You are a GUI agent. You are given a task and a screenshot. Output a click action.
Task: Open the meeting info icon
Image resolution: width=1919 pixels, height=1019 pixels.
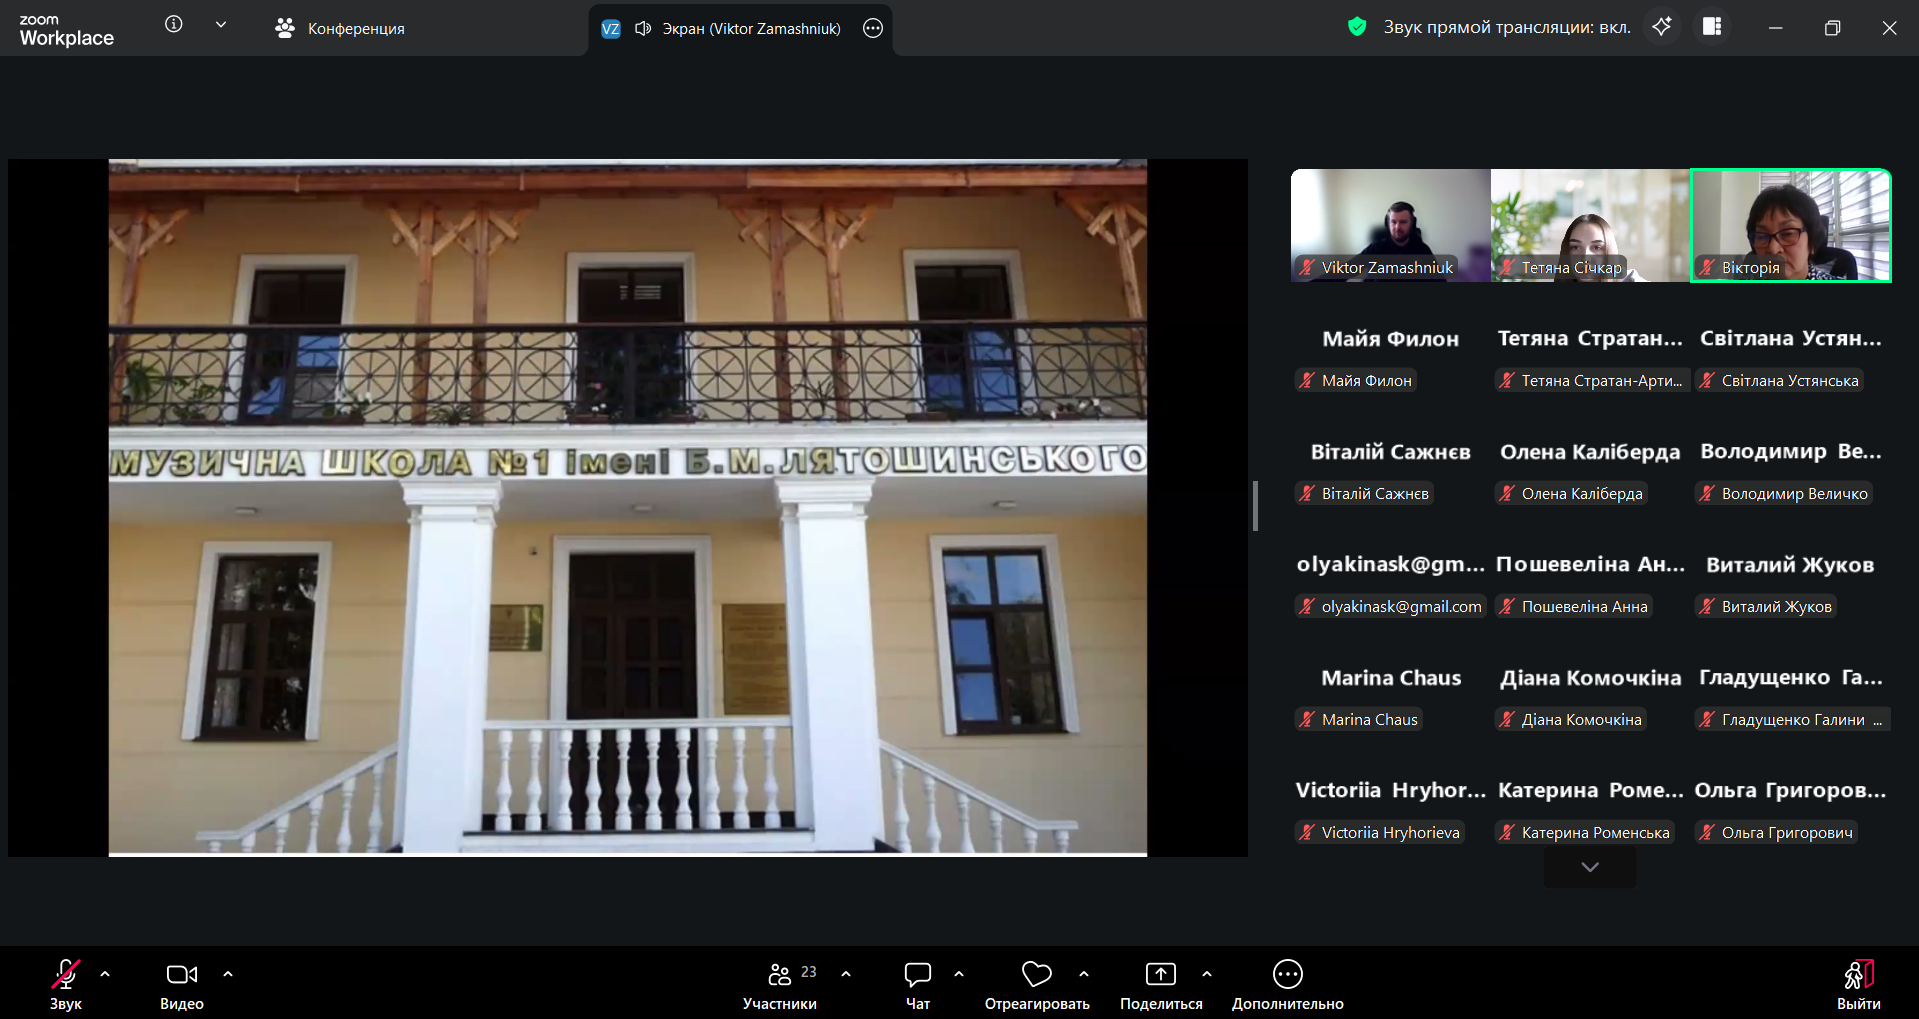pos(174,25)
